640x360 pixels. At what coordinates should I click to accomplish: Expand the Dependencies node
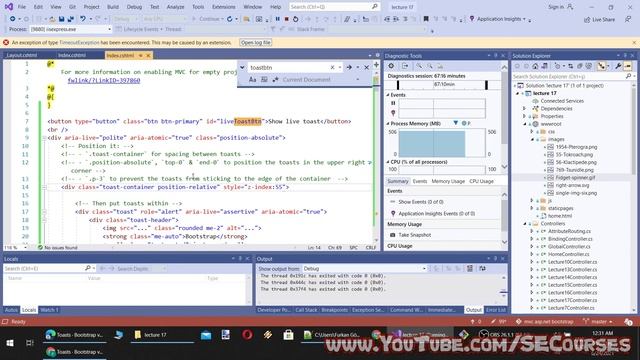pyautogui.click(x=524, y=109)
